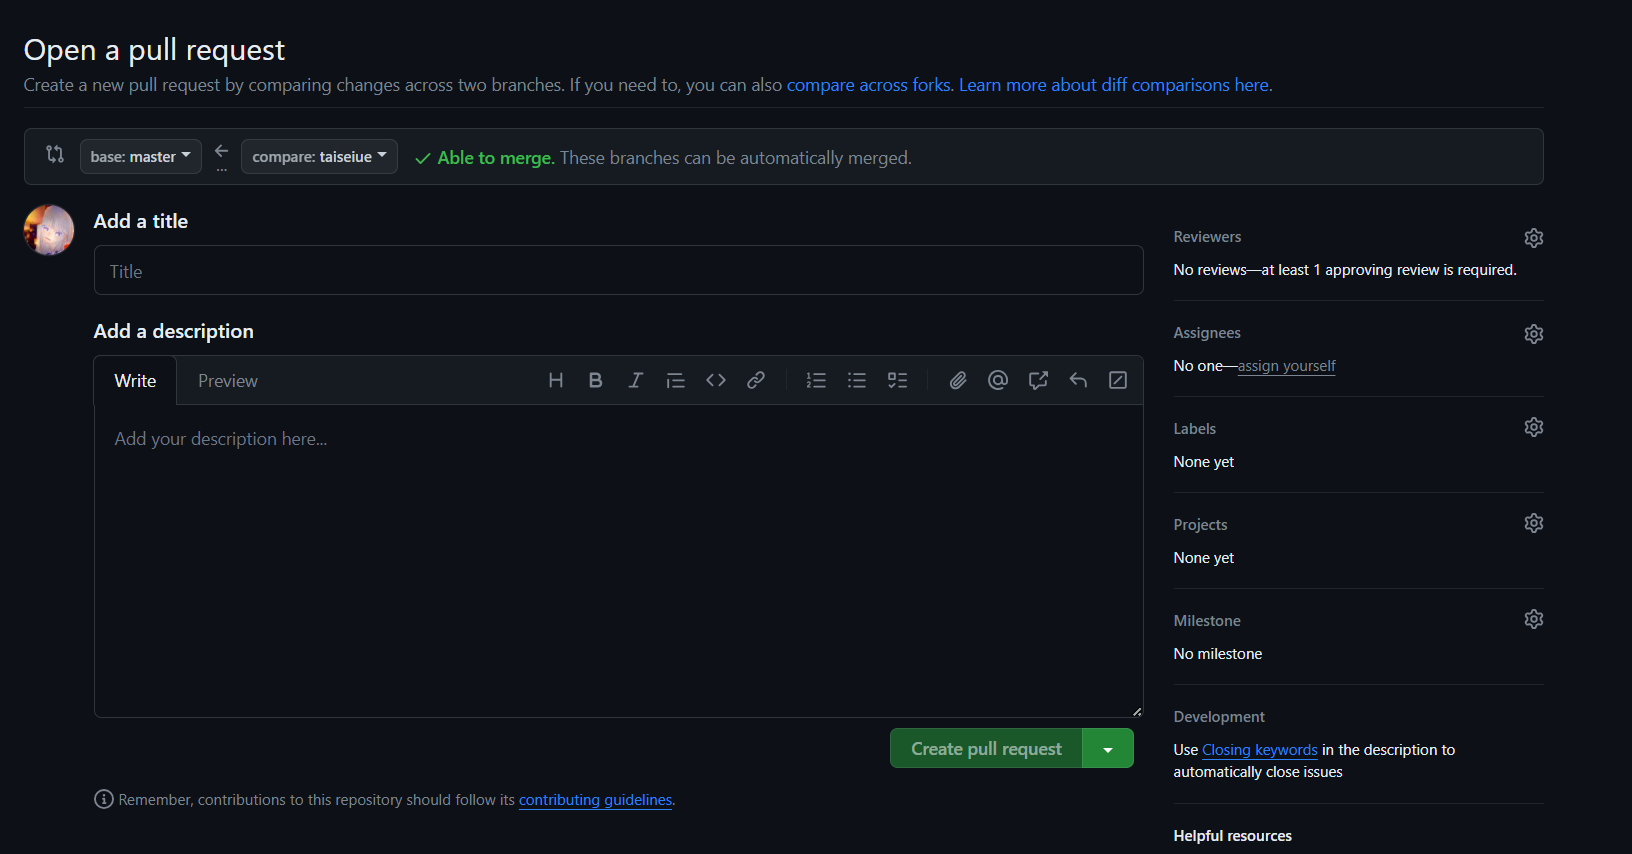Add a task list with checkboxes
The image size is (1632, 854).
tap(898, 380)
